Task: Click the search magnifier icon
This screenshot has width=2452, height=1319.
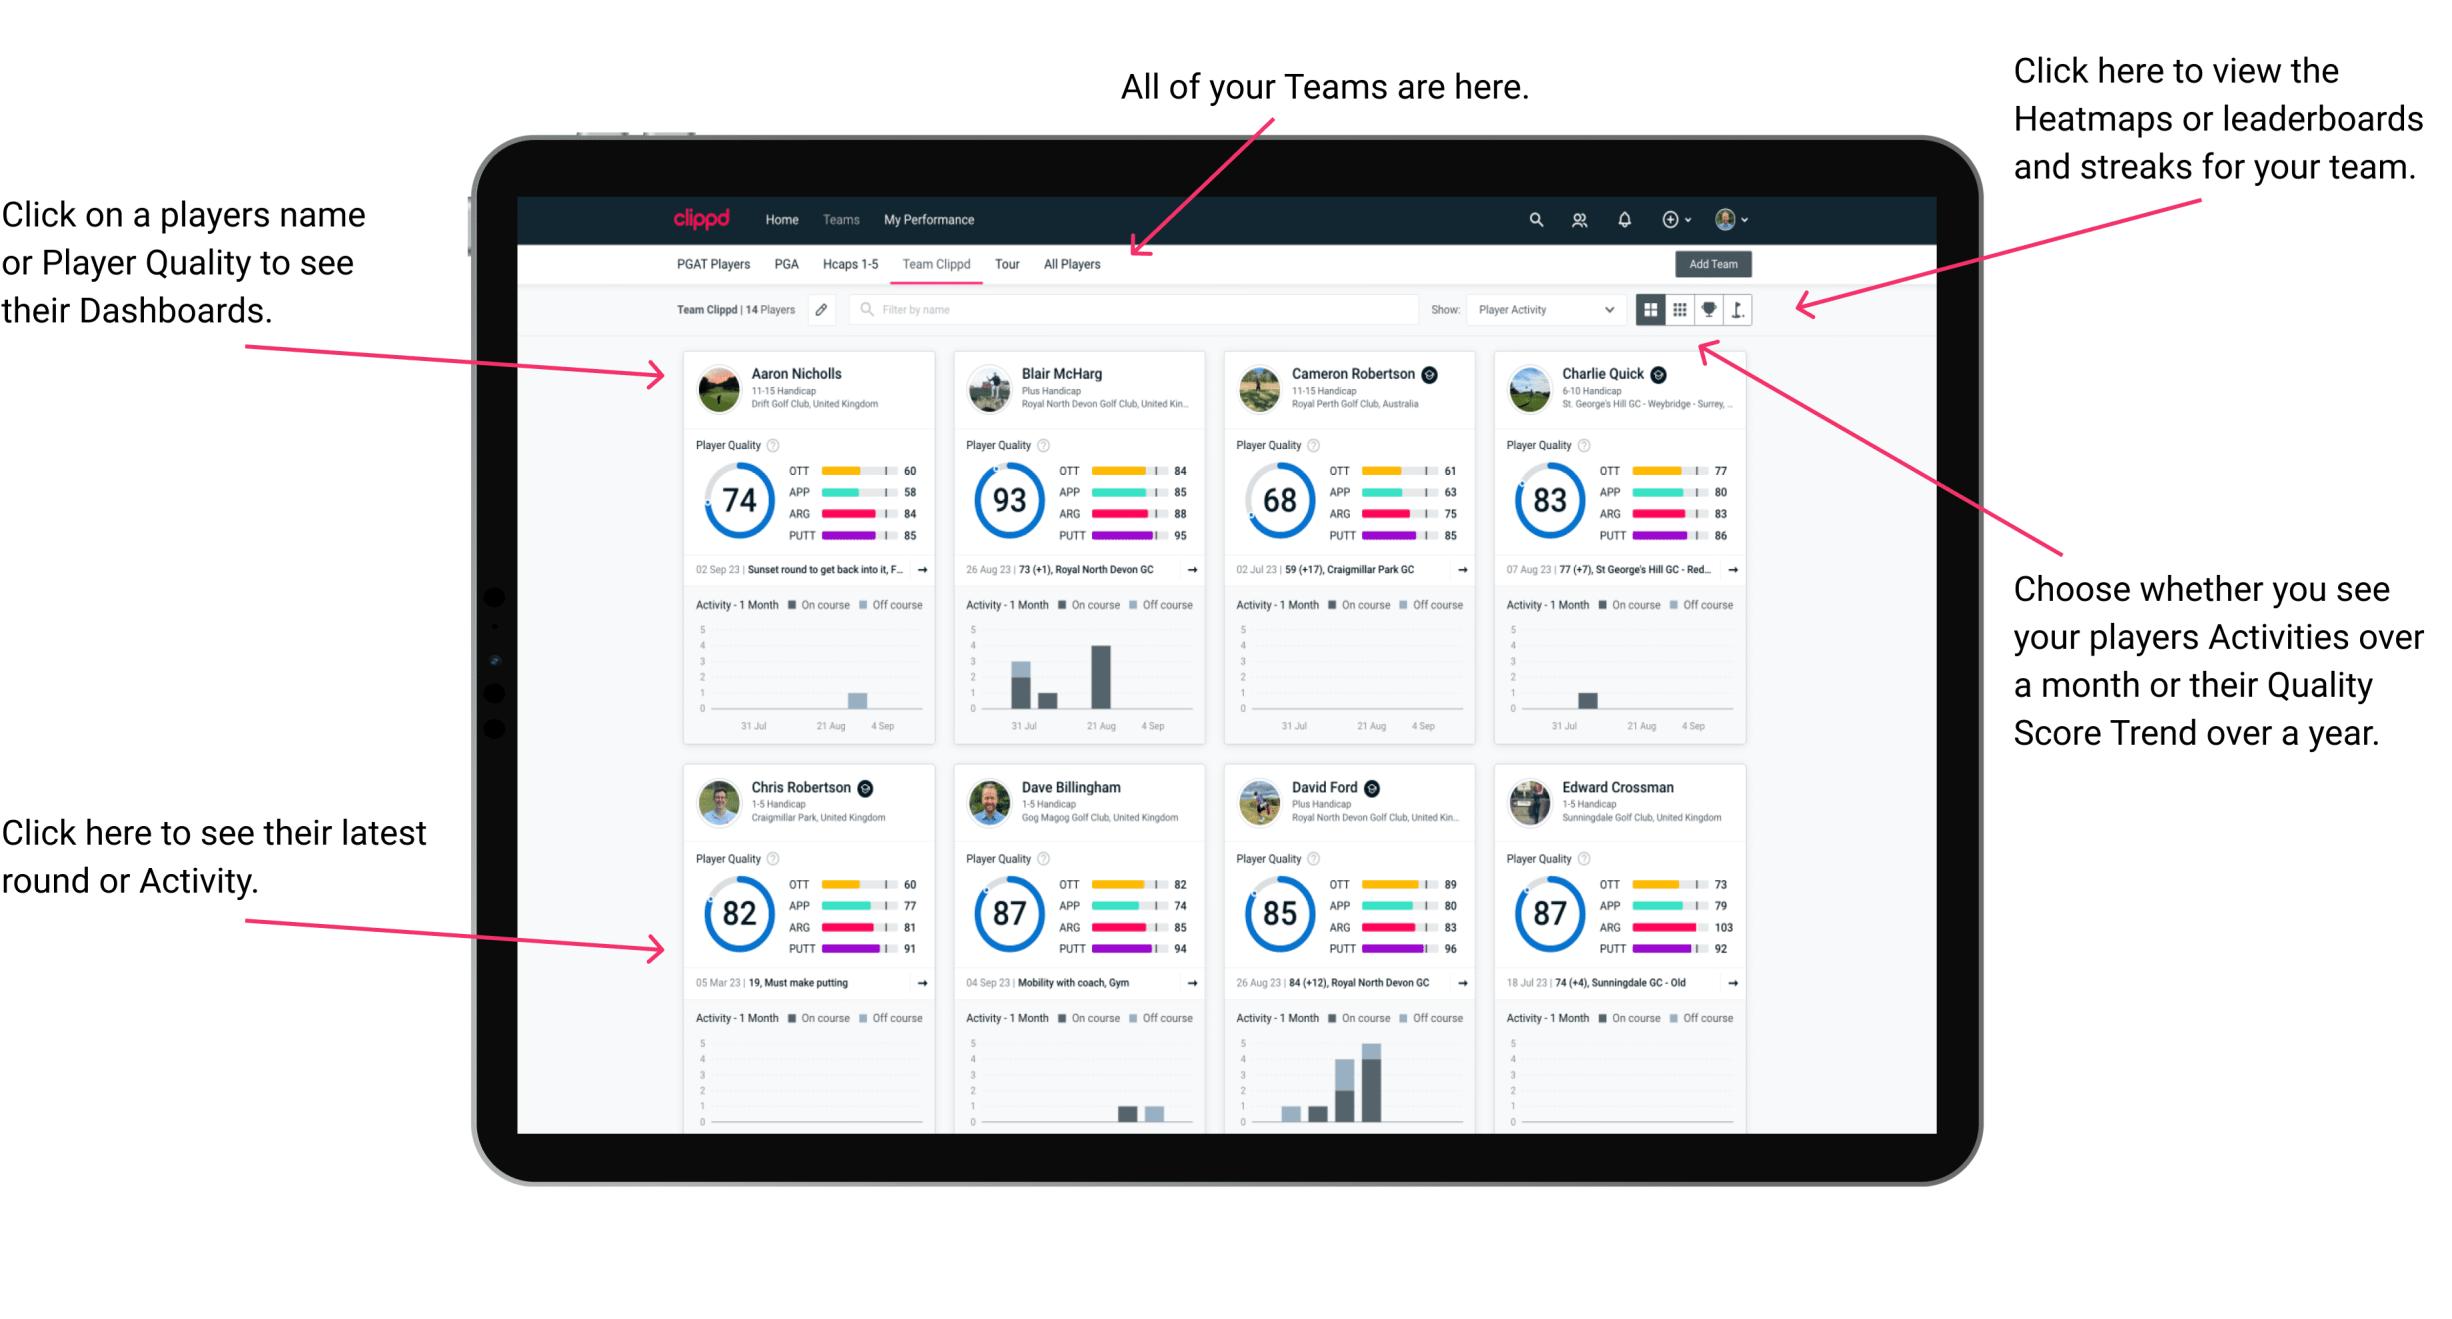Action: point(1533,219)
